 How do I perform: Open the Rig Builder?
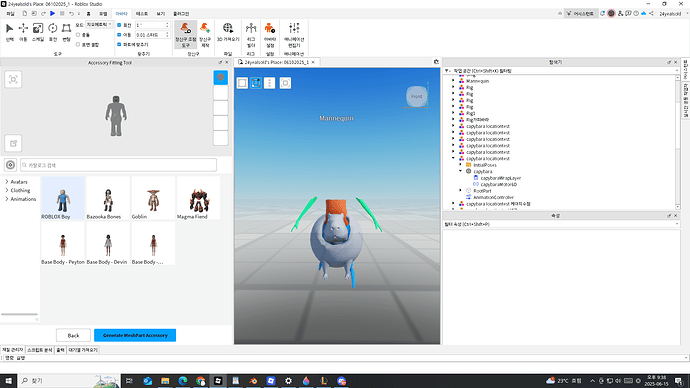[x=251, y=35]
